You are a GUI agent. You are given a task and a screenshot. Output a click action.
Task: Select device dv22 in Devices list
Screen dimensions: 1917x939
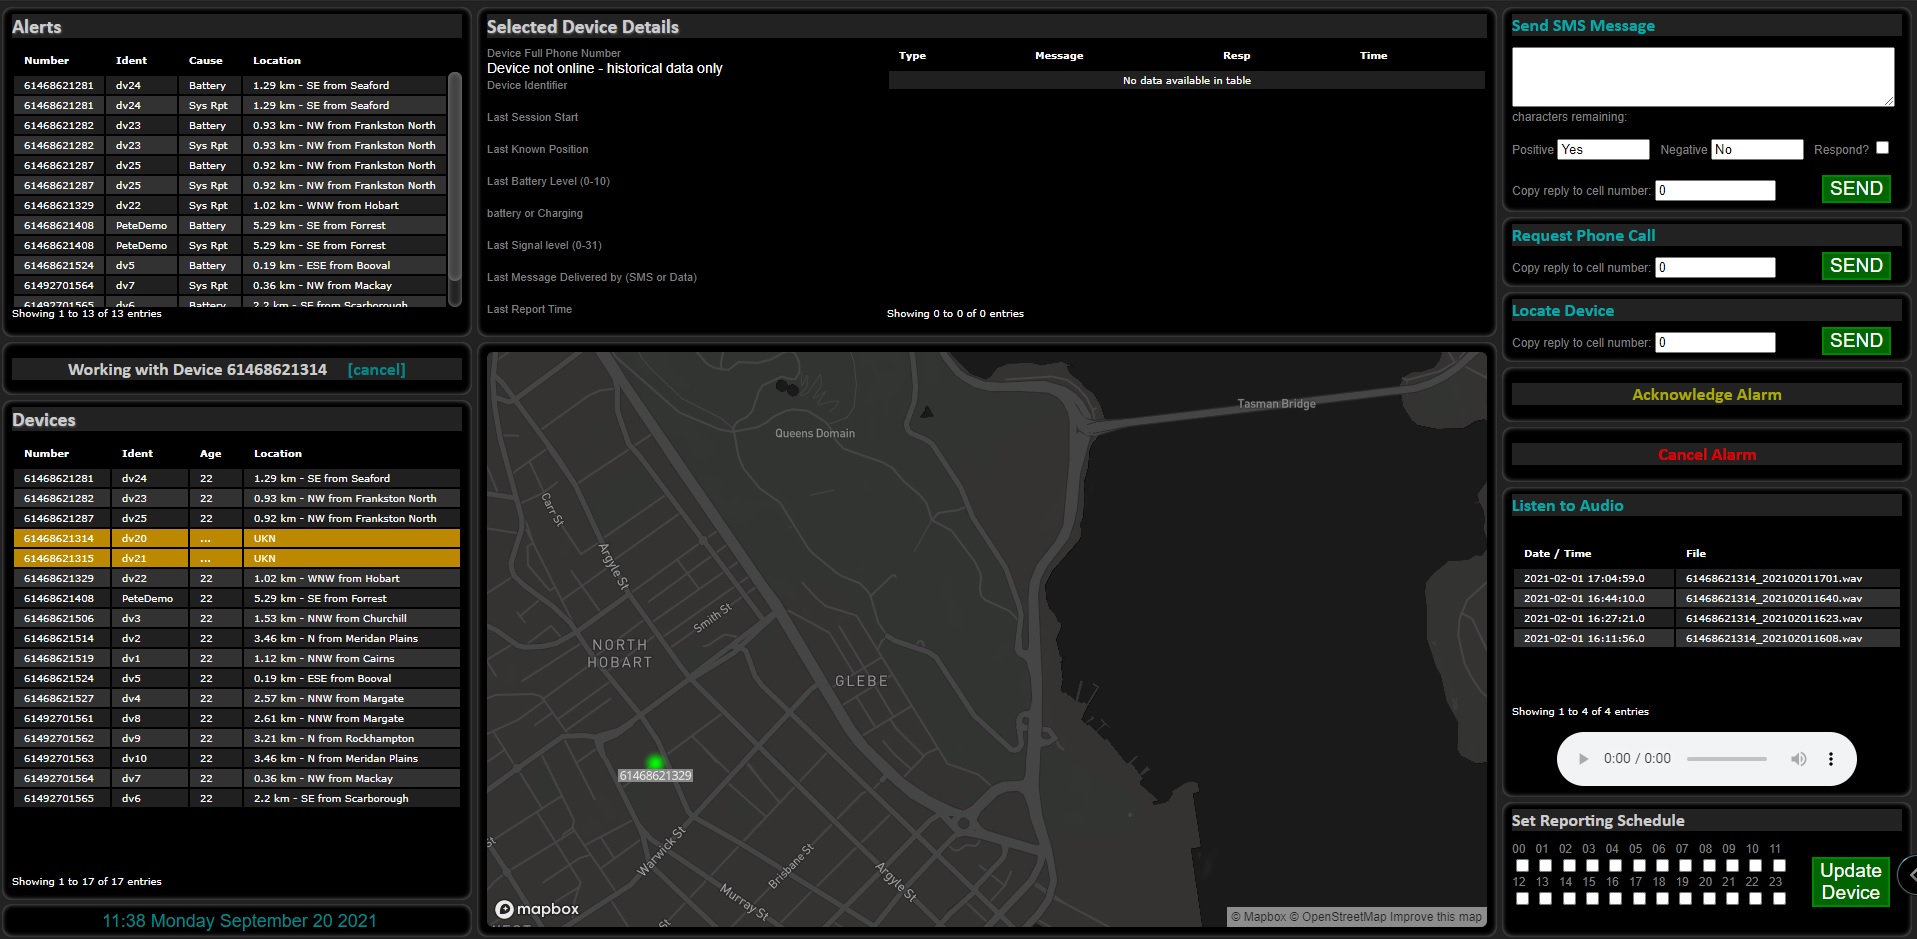click(134, 579)
